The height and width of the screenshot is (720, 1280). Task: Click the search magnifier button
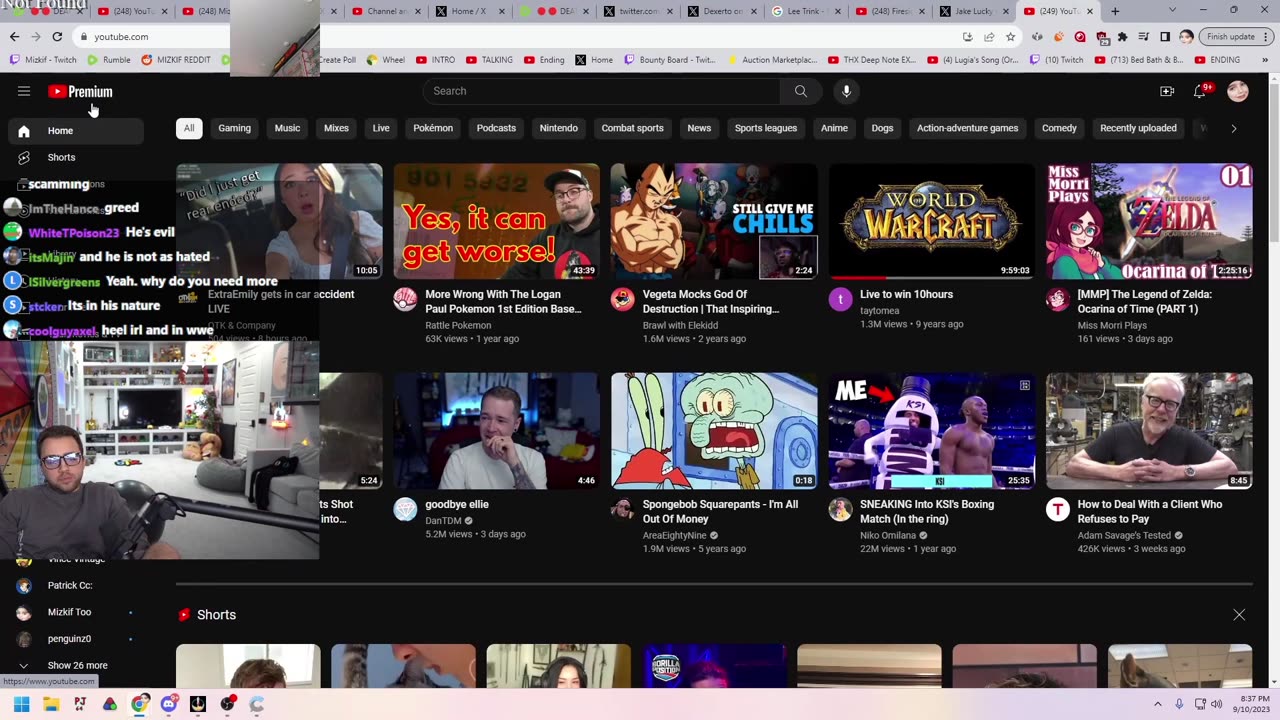(x=801, y=91)
